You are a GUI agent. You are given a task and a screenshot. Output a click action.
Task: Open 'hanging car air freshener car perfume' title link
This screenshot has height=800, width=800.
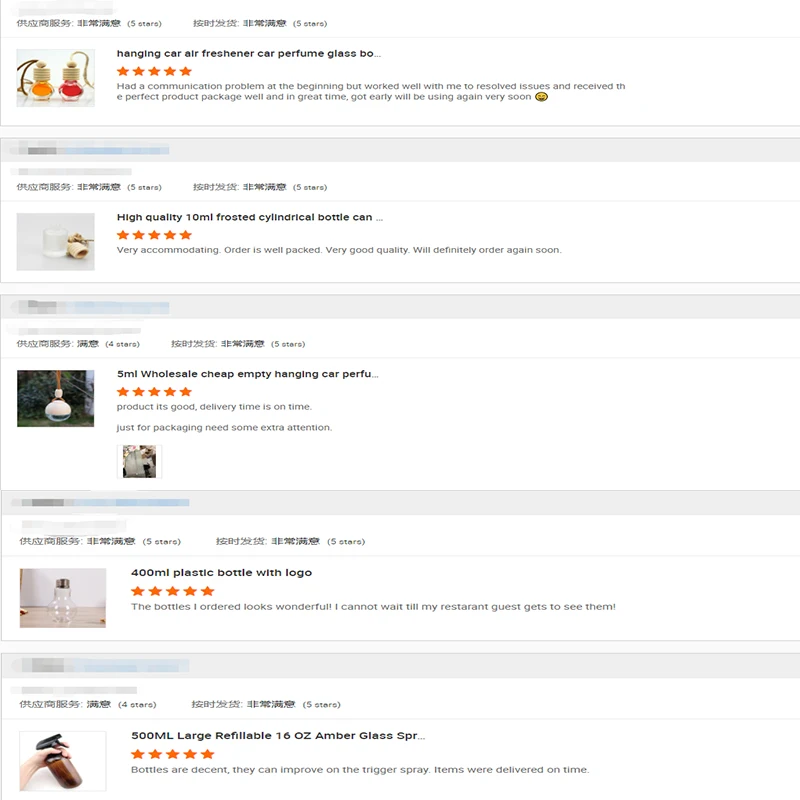click(248, 54)
